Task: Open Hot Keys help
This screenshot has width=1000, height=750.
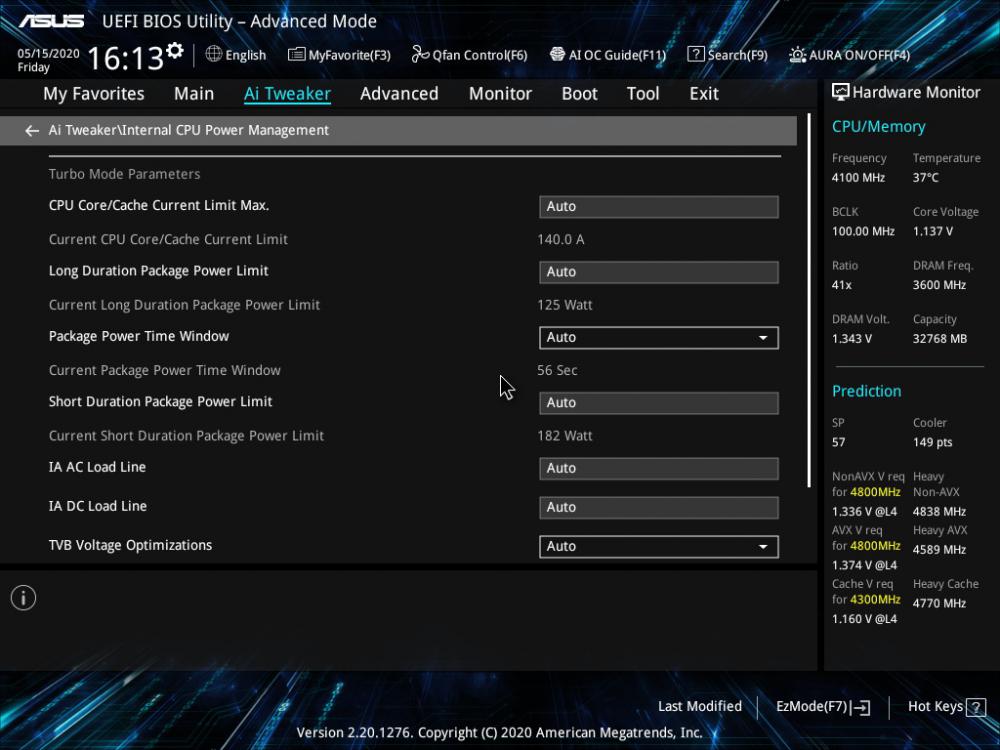Action: click(x=946, y=707)
